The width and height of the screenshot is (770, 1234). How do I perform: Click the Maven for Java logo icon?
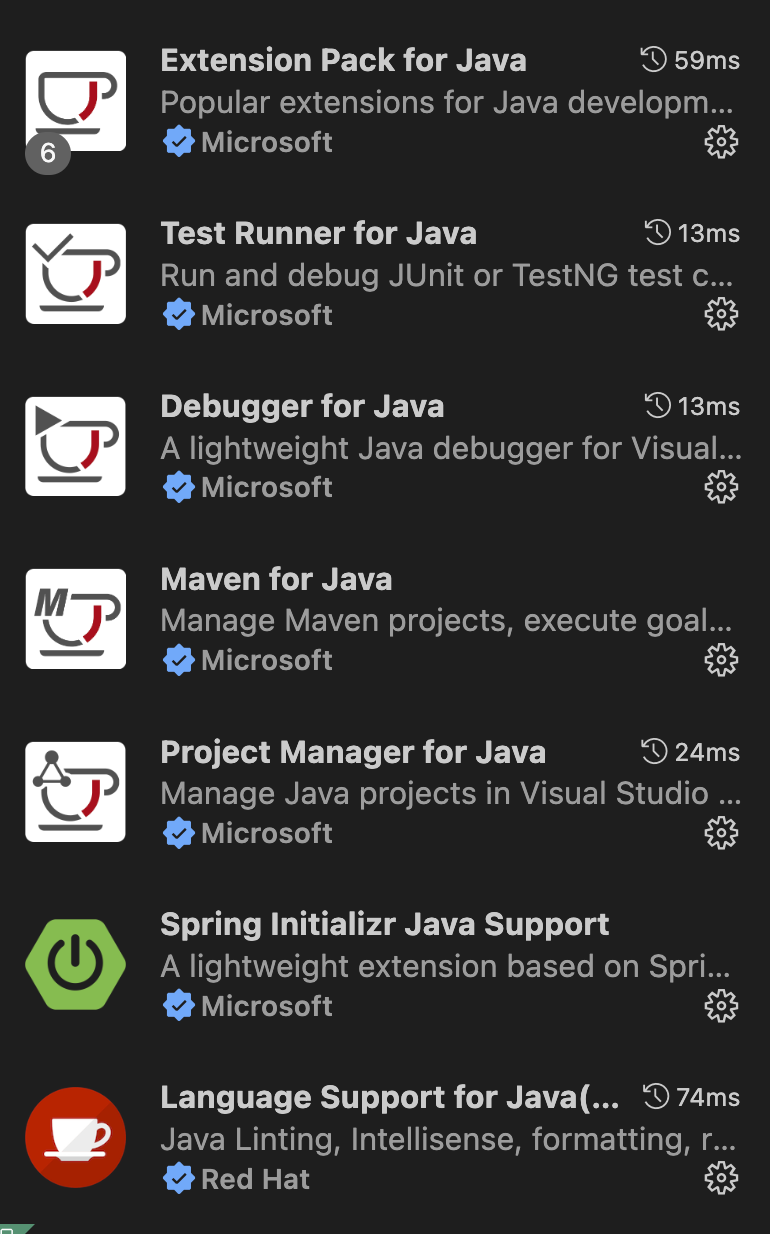[x=75, y=619]
